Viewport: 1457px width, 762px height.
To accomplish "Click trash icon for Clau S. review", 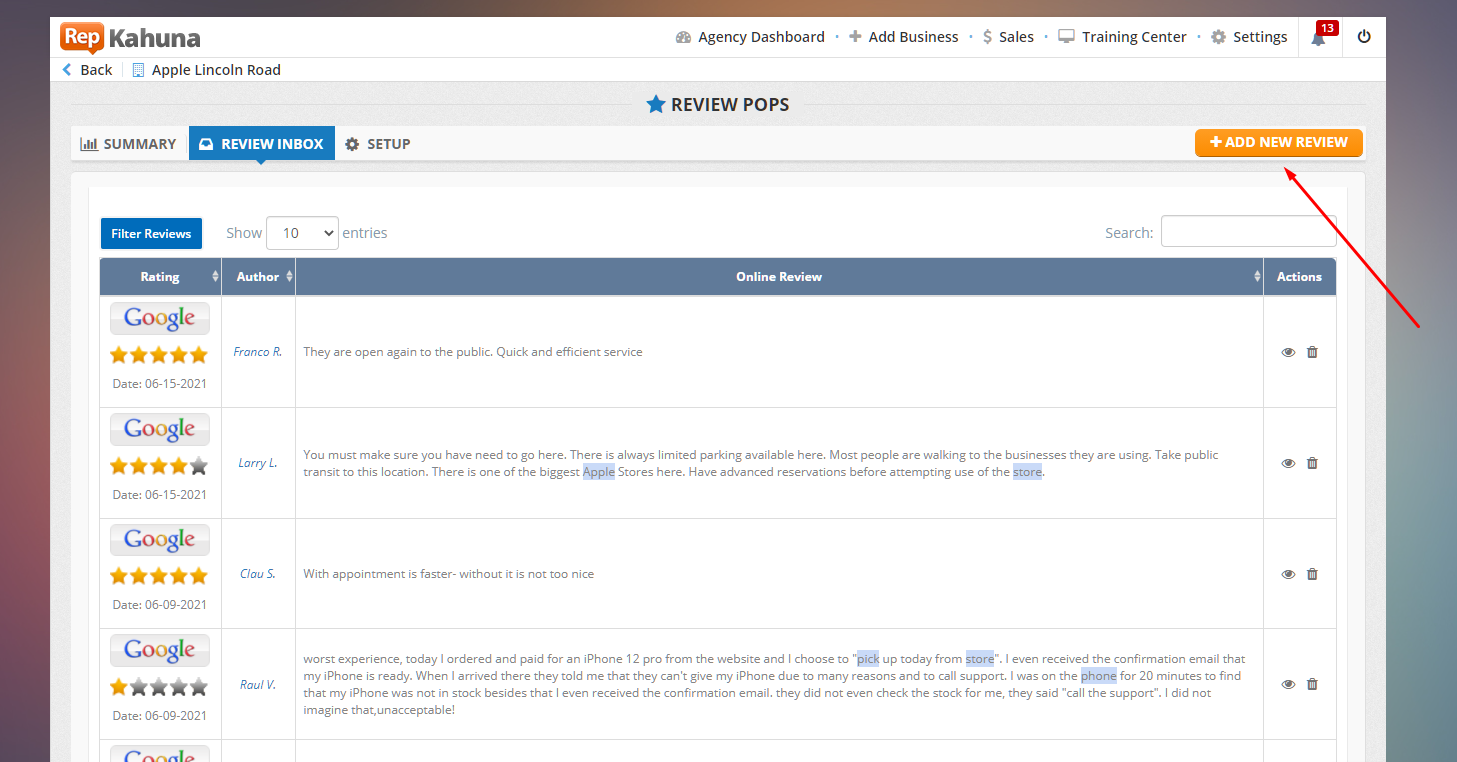I will (x=1312, y=574).
